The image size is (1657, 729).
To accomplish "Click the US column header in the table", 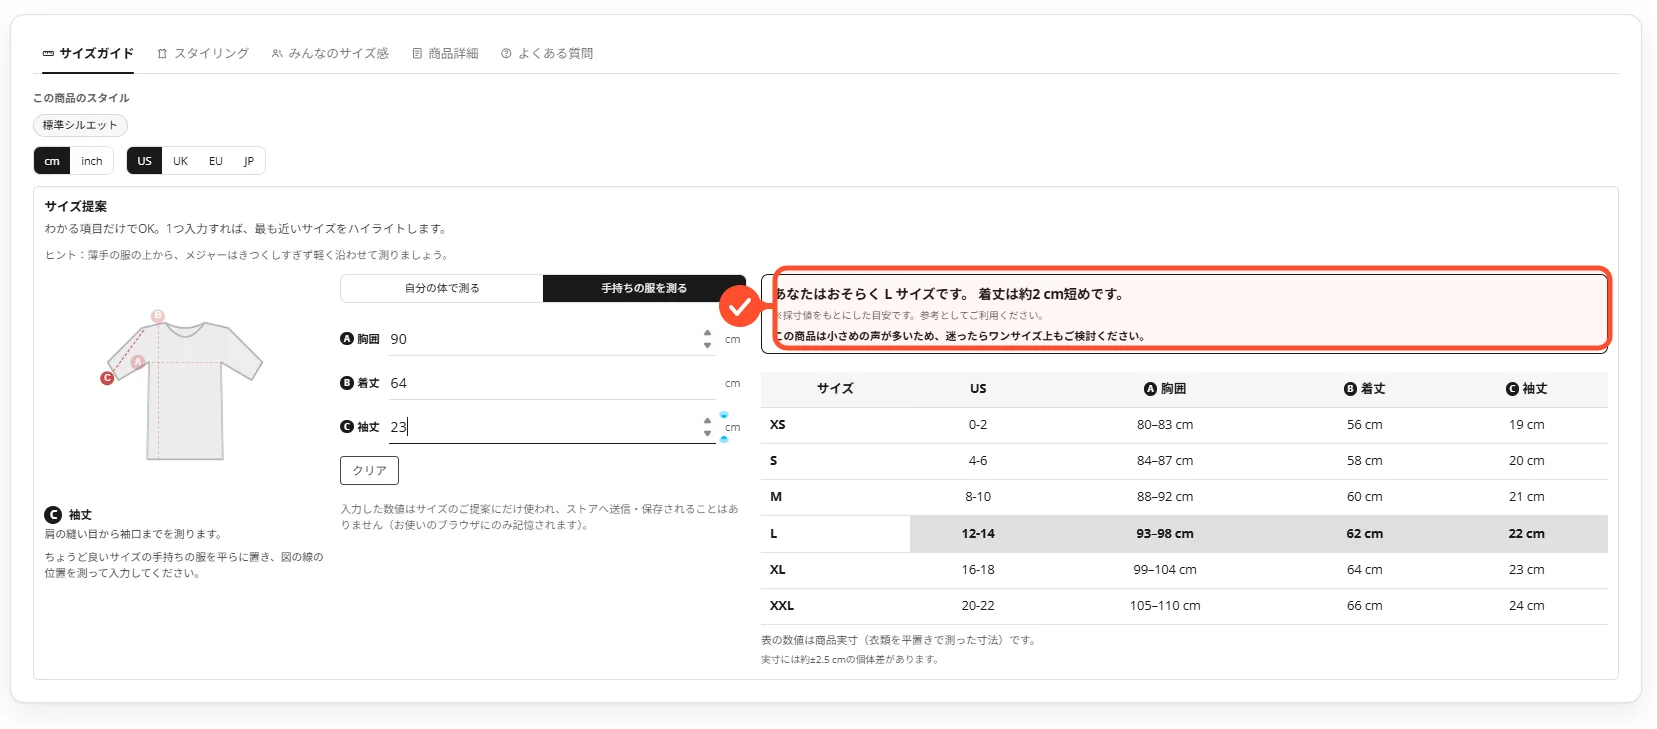I will pos(978,389).
